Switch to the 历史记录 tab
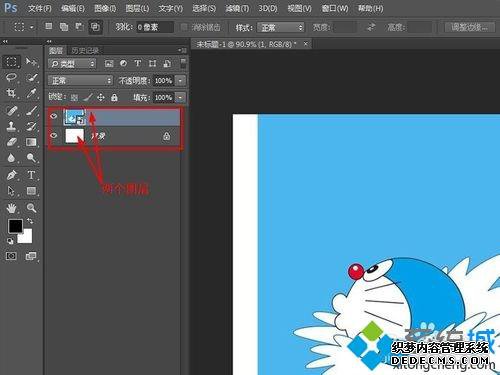 (85, 51)
